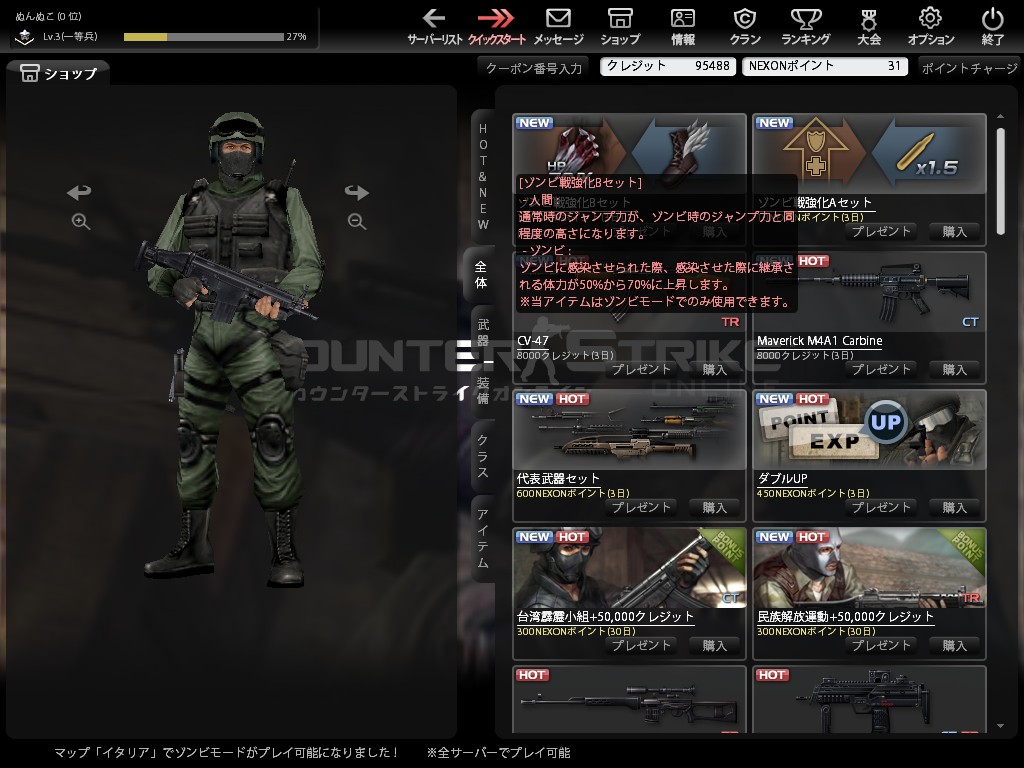Click the price 600NEXONポイント(3日)
Viewport: 1024px width, 768px height.
573,494
